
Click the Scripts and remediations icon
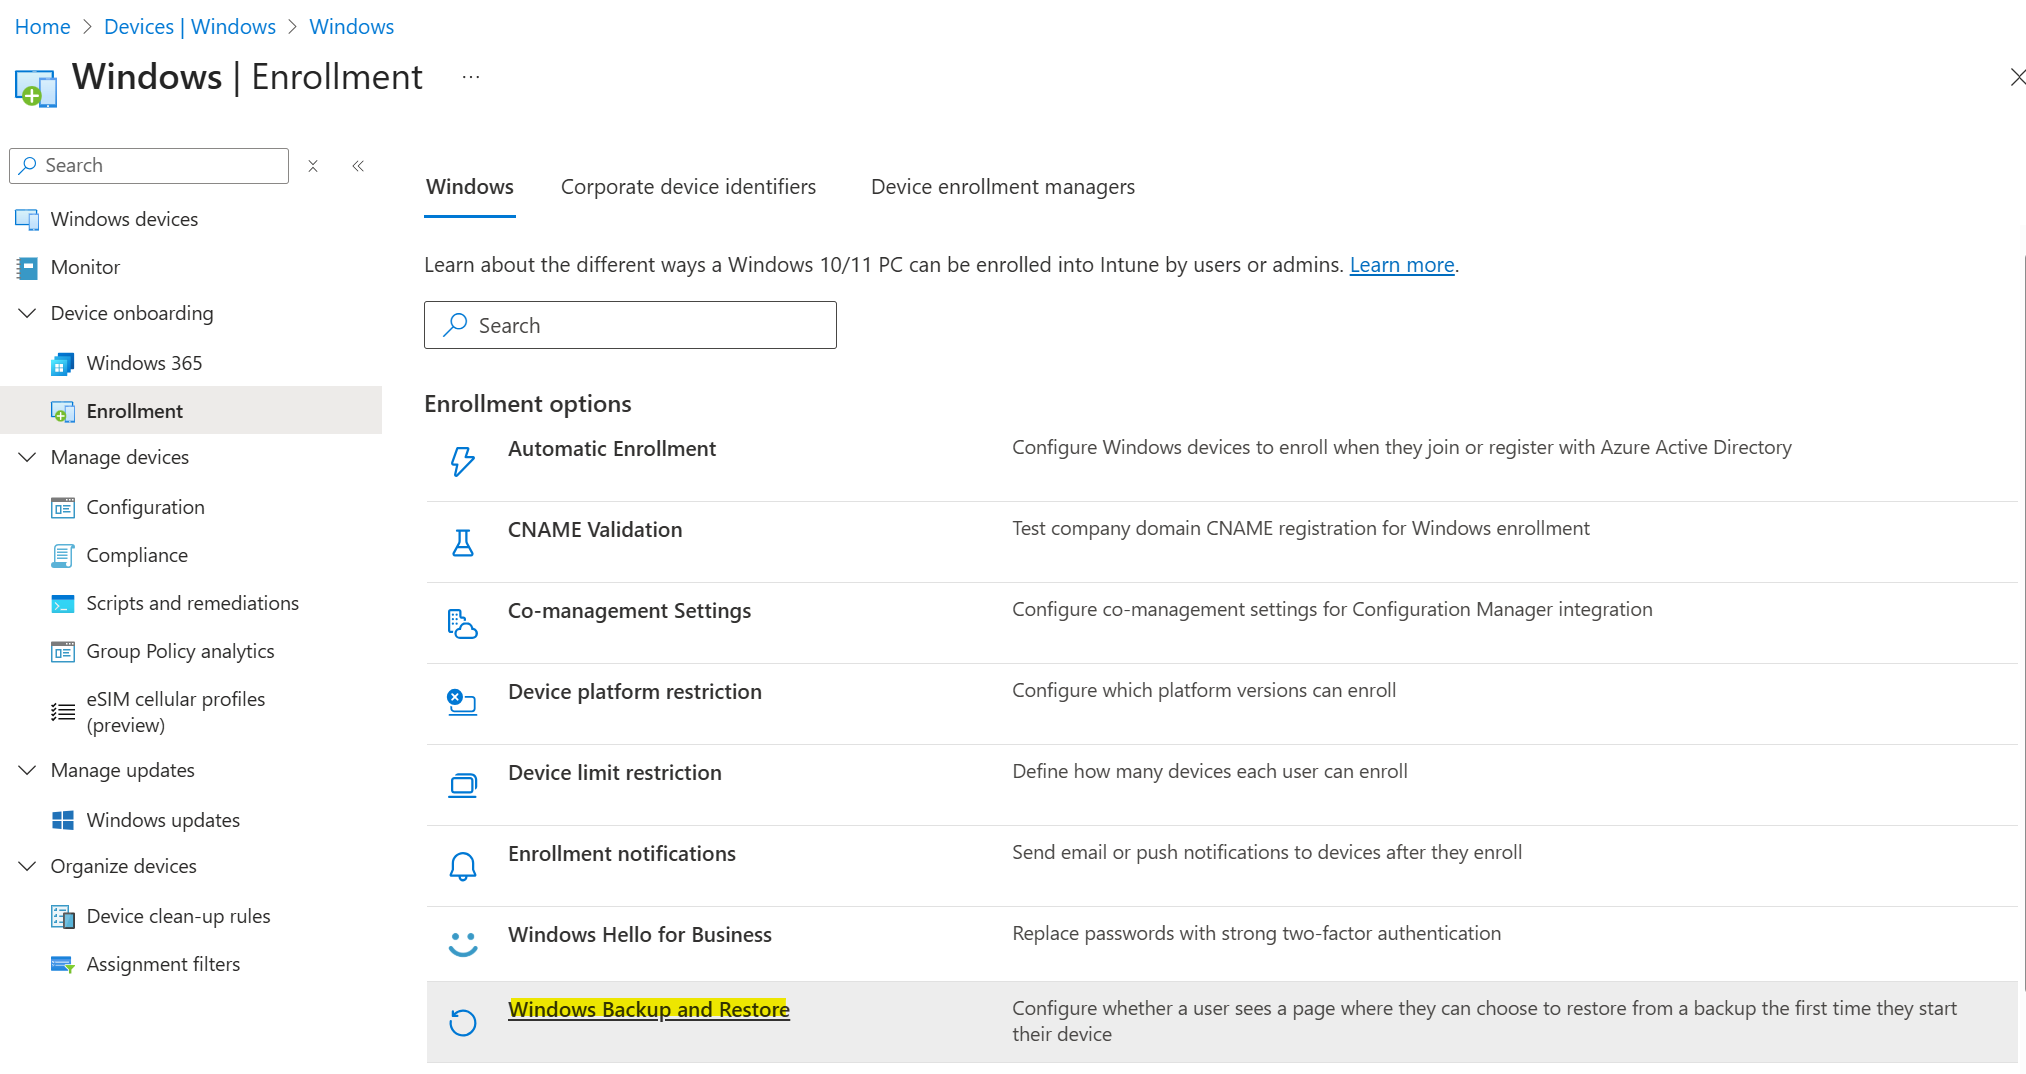click(x=63, y=603)
